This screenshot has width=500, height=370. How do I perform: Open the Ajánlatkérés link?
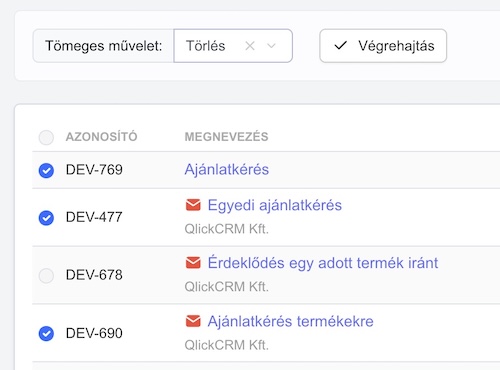[227, 170]
